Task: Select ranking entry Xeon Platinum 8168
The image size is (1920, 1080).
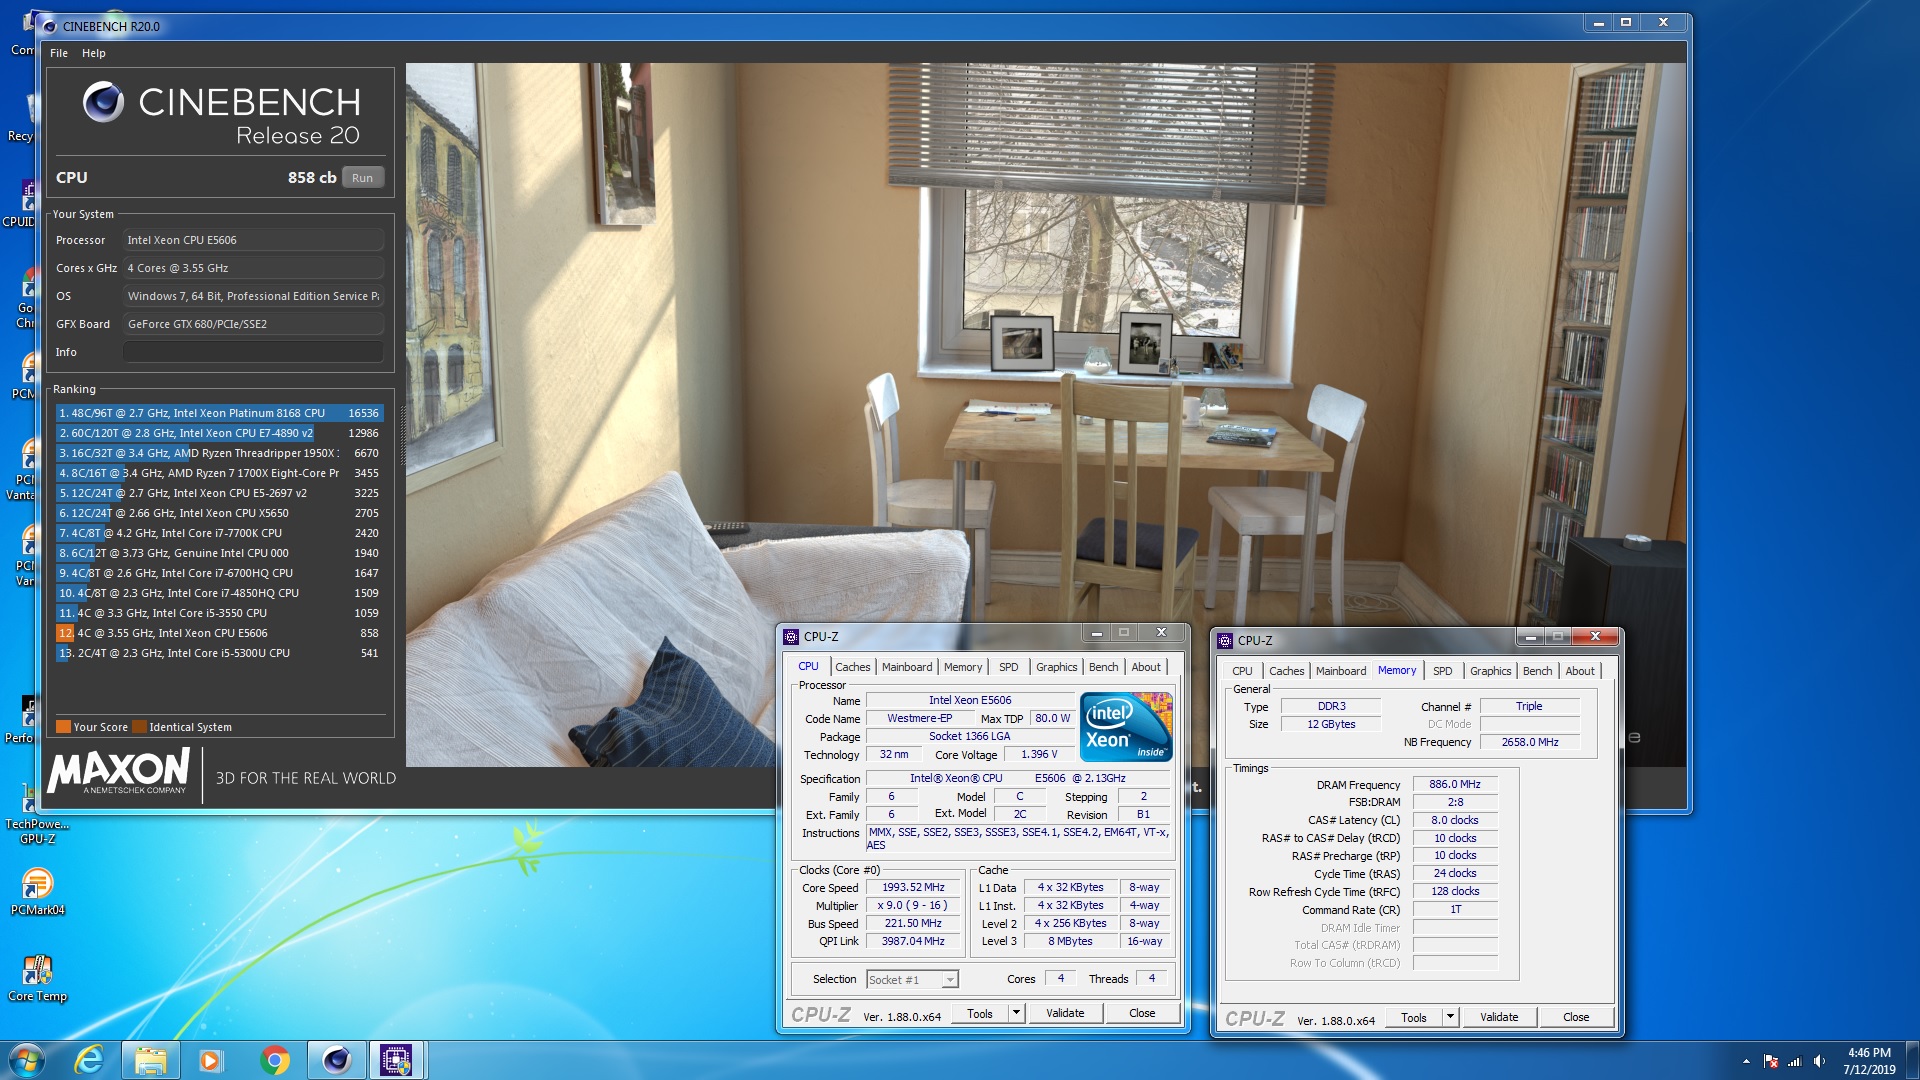Action: [x=219, y=413]
